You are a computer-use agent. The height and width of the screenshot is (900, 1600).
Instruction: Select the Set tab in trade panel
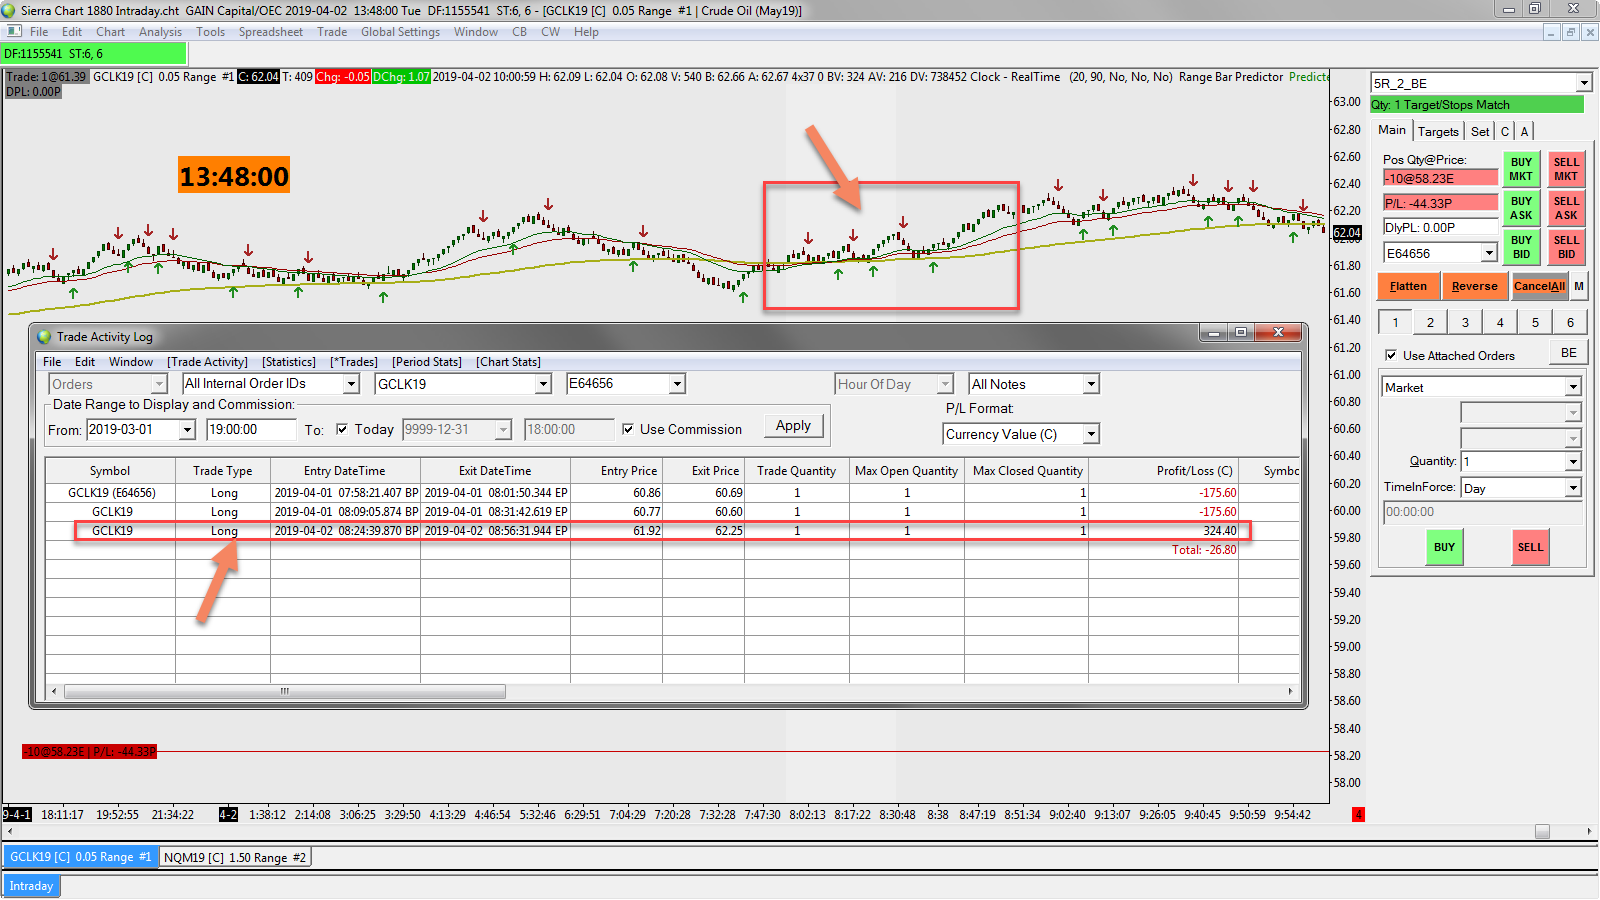point(1480,131)
